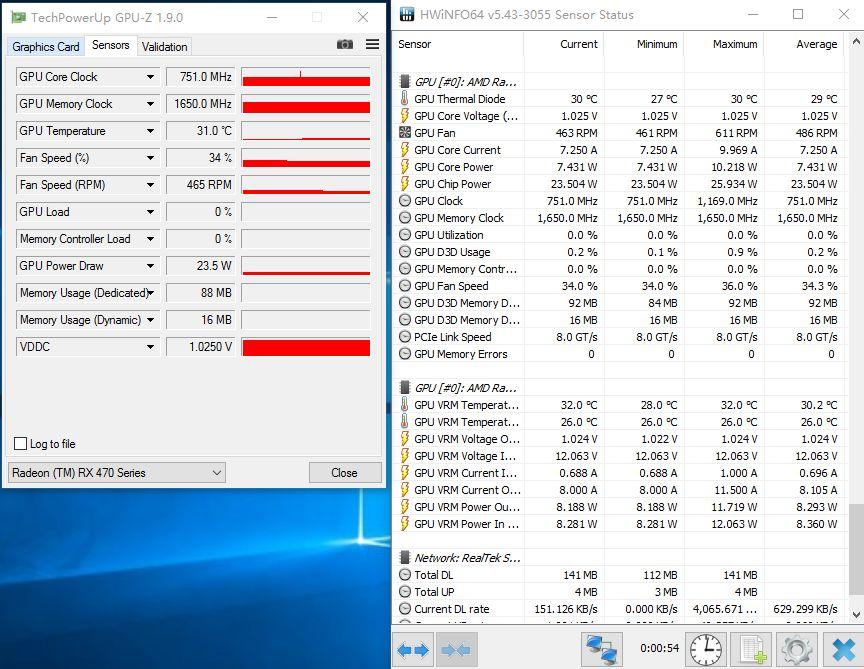Select the GPU Fan Speed row in HWiNFO
The height and width of the screenshot is (669, 864).
point(620,286)
